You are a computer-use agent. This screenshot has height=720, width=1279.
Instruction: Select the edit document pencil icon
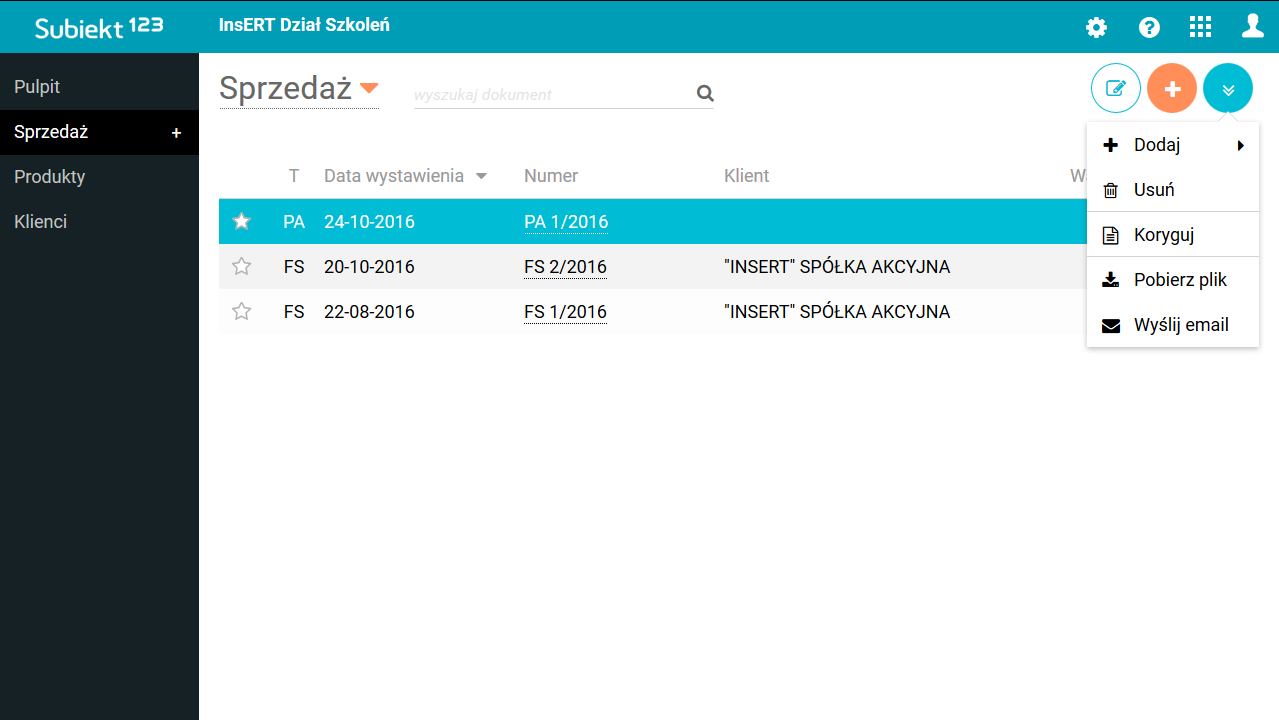click(1115, 88)
